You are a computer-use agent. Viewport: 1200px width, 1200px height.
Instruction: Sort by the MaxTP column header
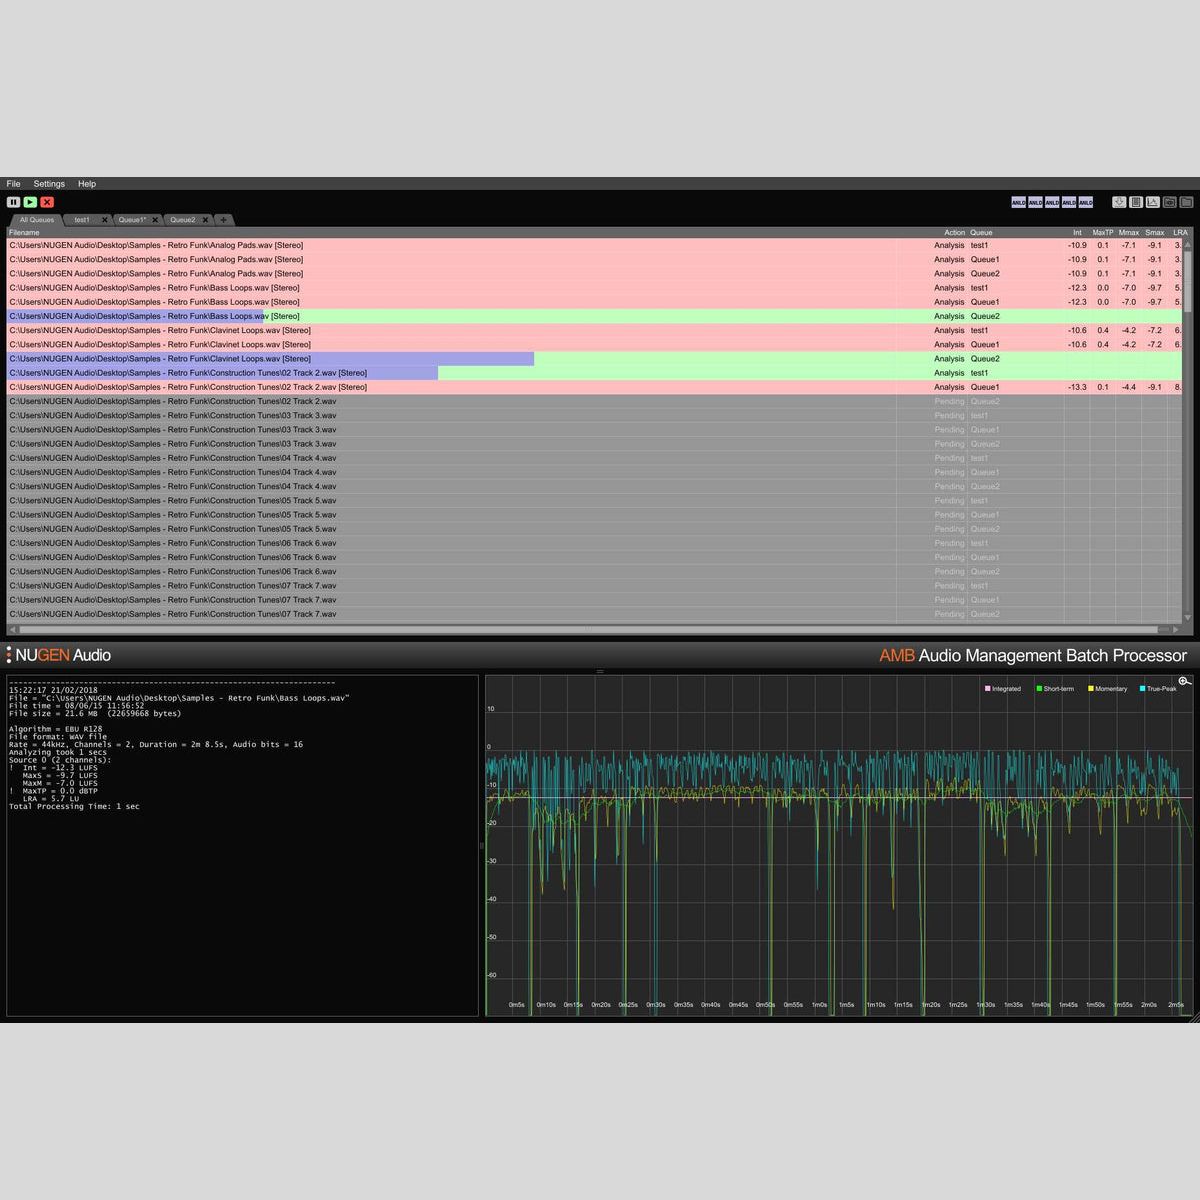pos(1103,232)
